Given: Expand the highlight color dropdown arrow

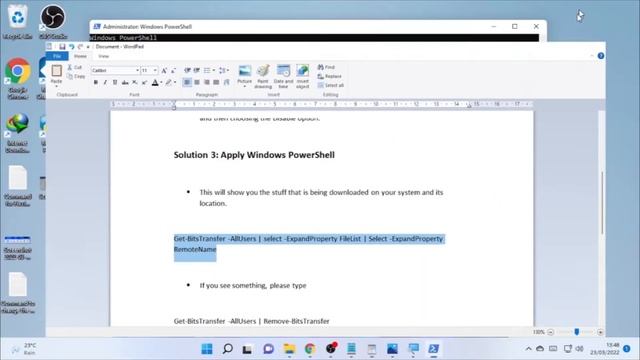Looking at the screenshot, I should pyautogui.click(x=175, y=82).
